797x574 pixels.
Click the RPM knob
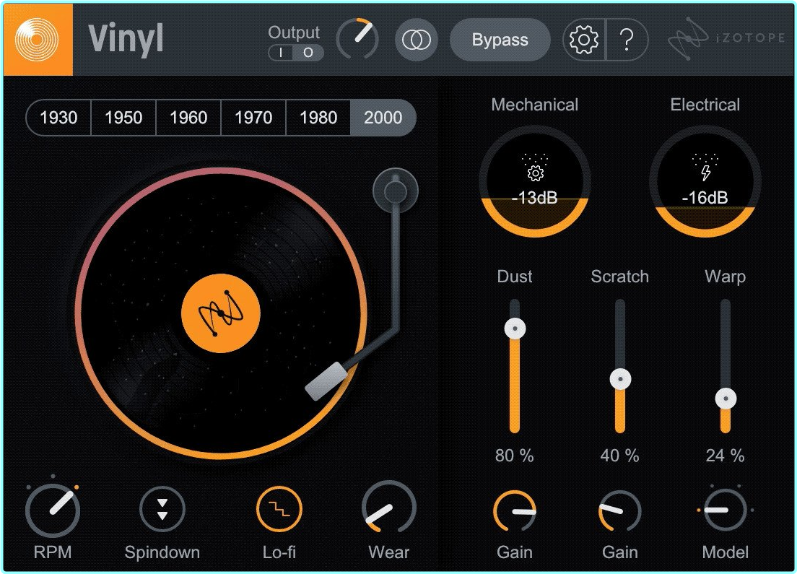(53, 510)
